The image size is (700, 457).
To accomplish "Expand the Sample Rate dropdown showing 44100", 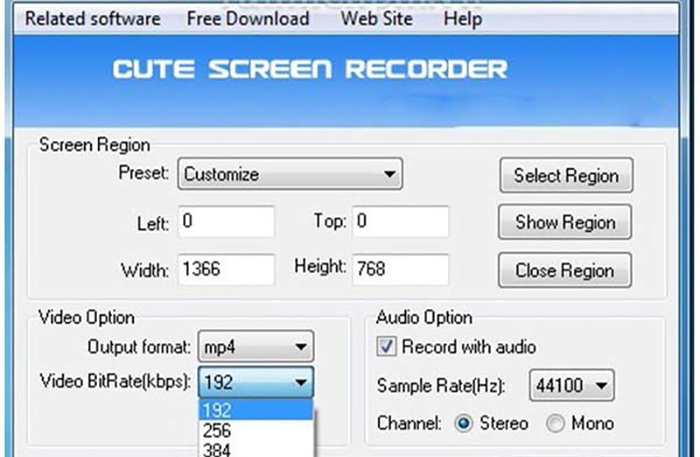I will (x=572, y=385).
